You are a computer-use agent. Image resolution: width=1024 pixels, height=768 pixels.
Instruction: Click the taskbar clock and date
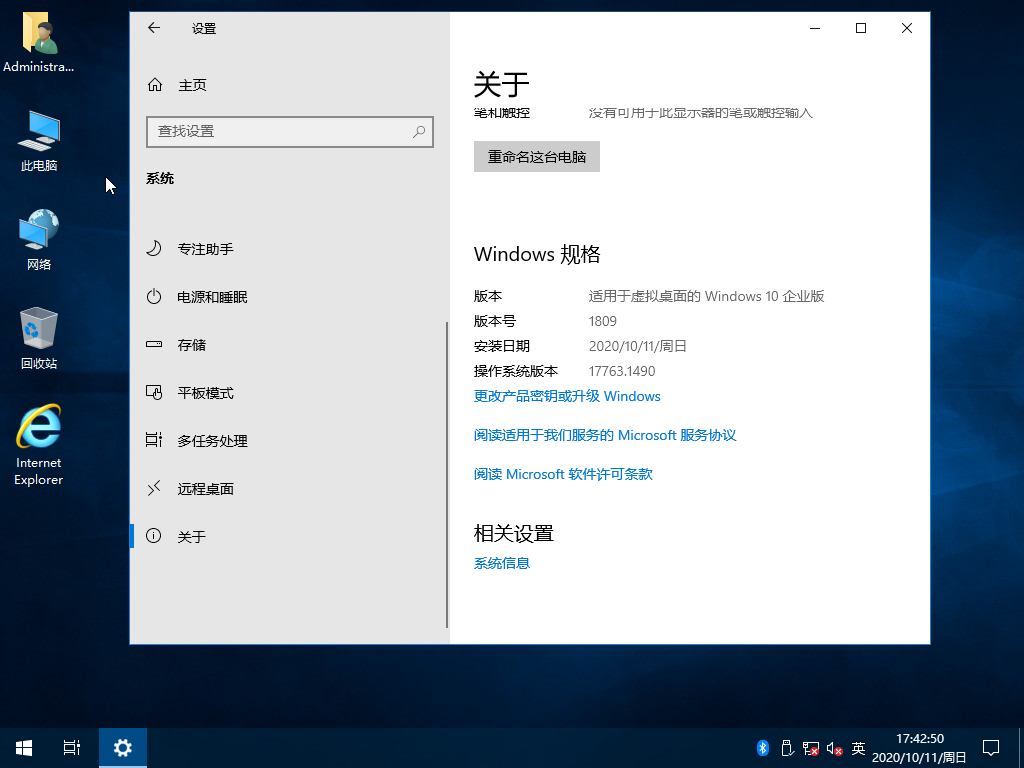click(x=920, y=748)
